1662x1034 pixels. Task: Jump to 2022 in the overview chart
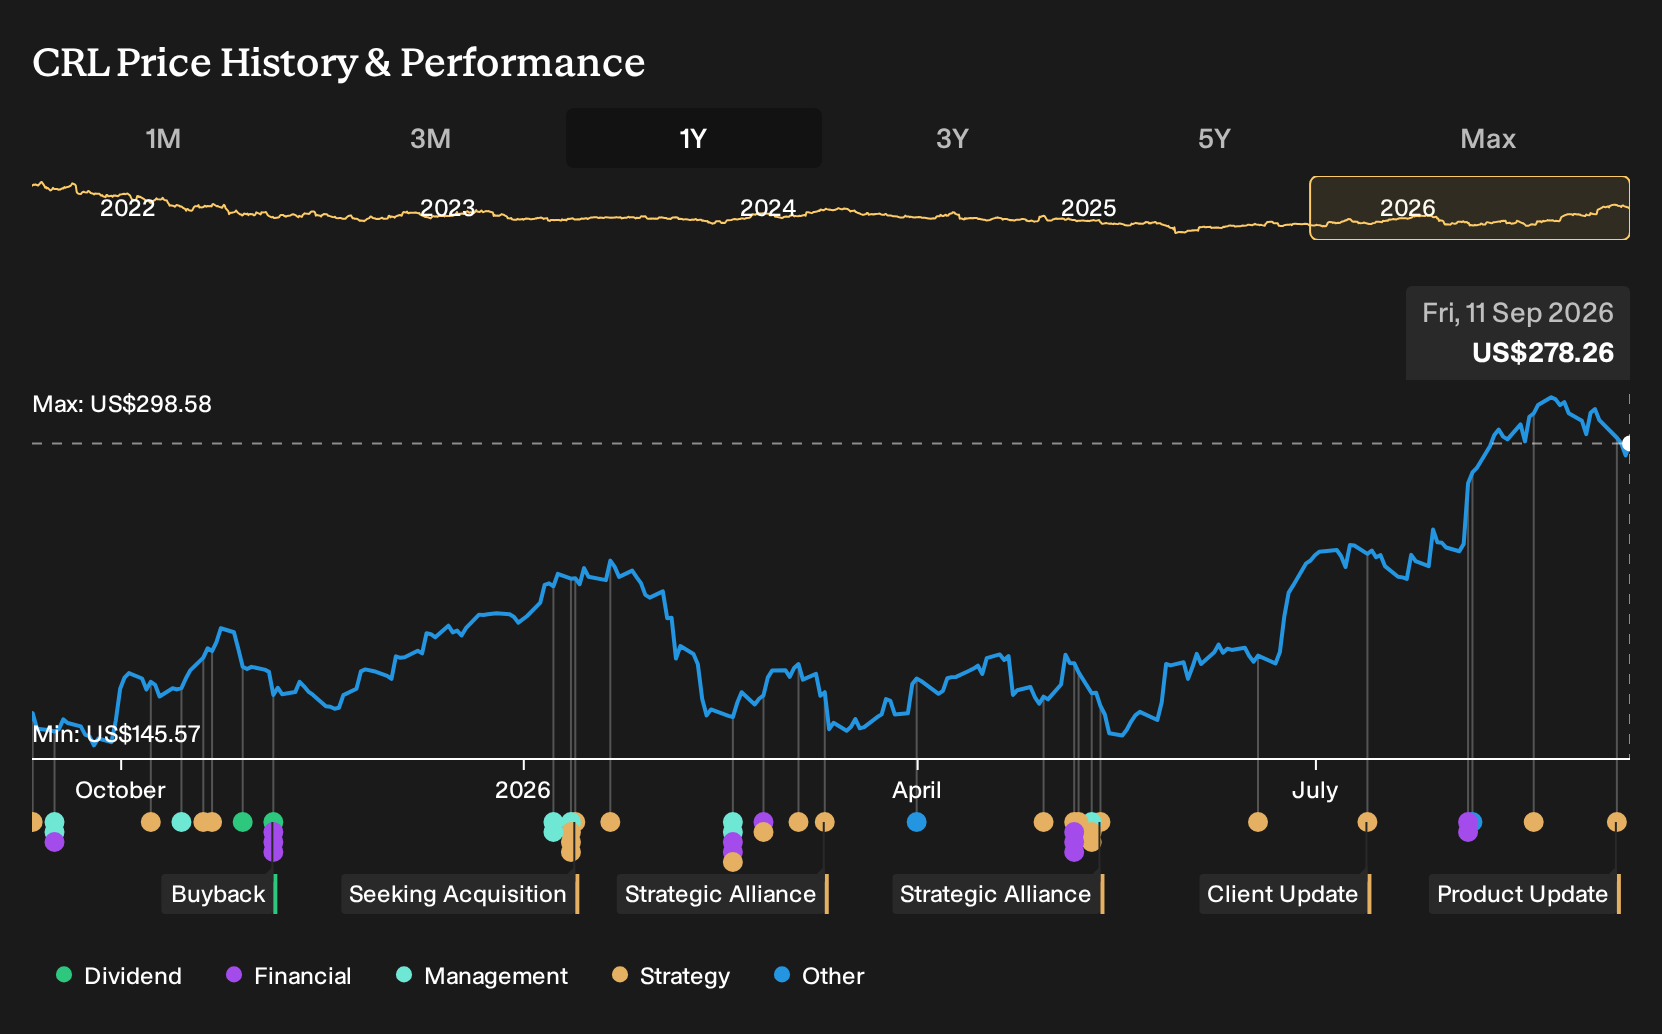(x=128, y=208)
